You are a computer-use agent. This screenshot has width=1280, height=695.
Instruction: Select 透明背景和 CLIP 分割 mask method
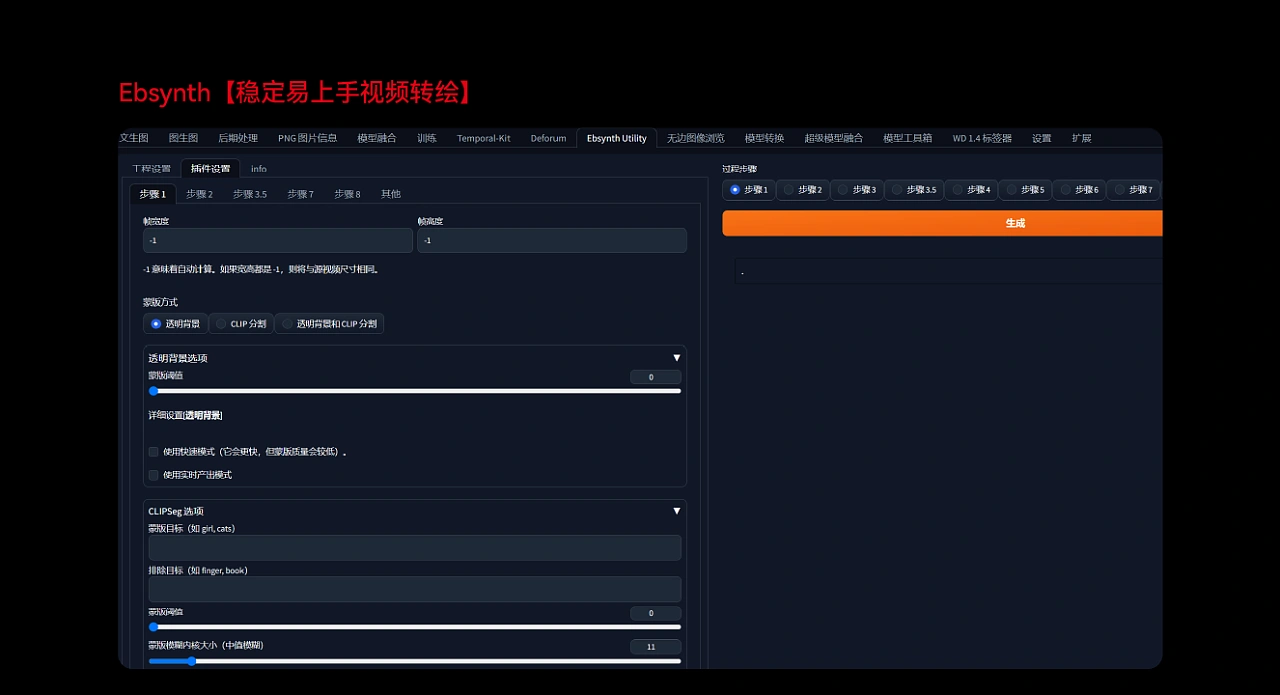pyautogui.click(x=329, y=324)
